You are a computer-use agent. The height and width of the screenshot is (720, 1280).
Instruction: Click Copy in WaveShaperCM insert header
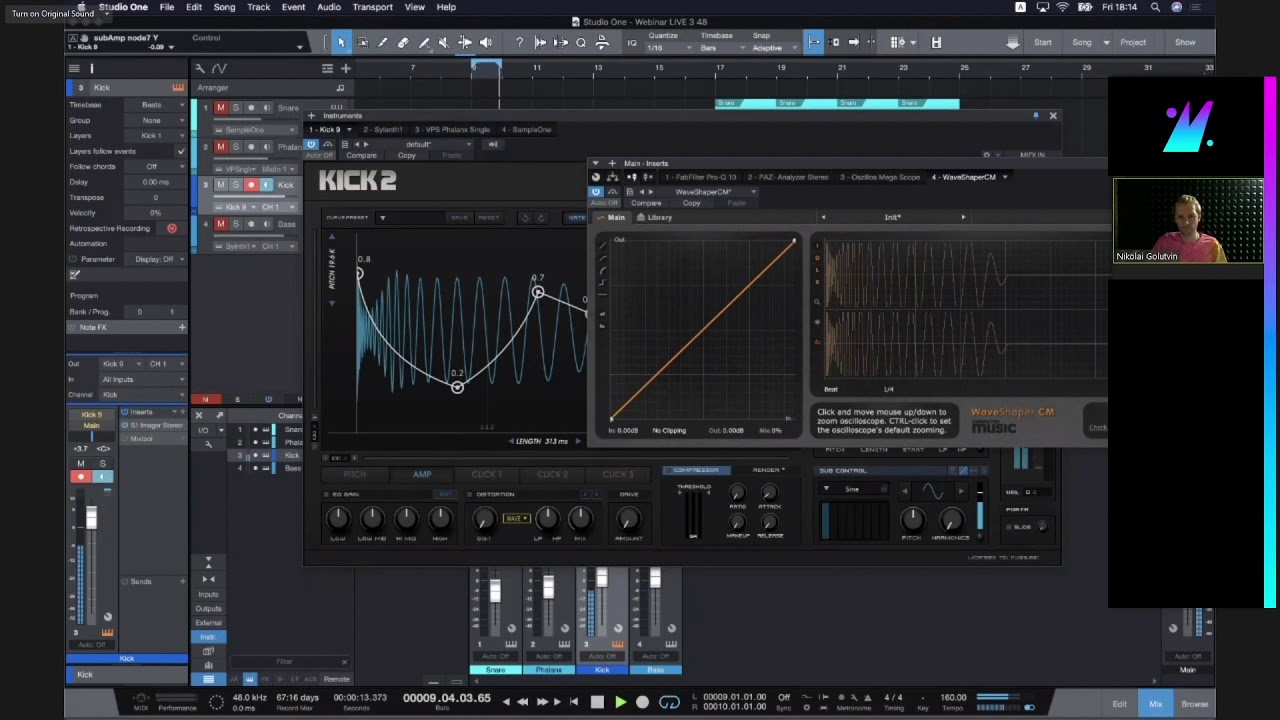click(x=691, y=203)
